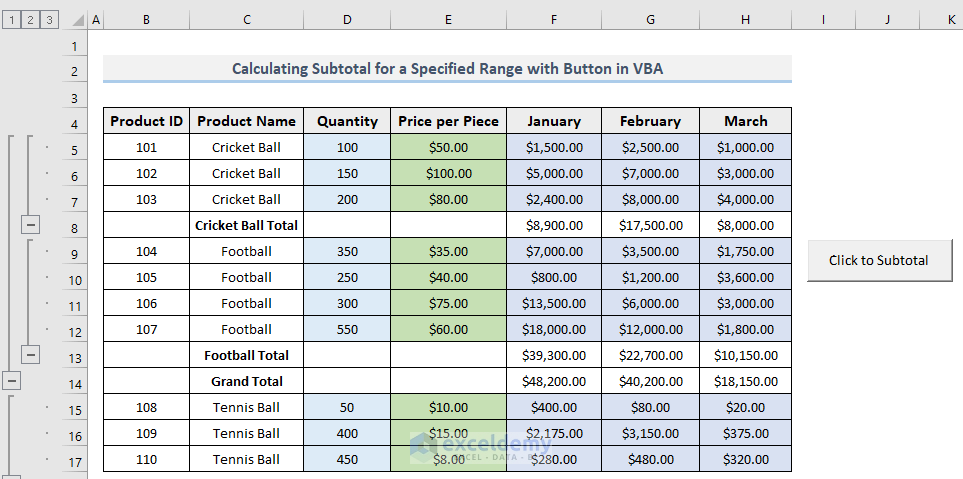Click Product ID 101 cell
The height and width of the screenshot is (479, 963).
[146, 147]
